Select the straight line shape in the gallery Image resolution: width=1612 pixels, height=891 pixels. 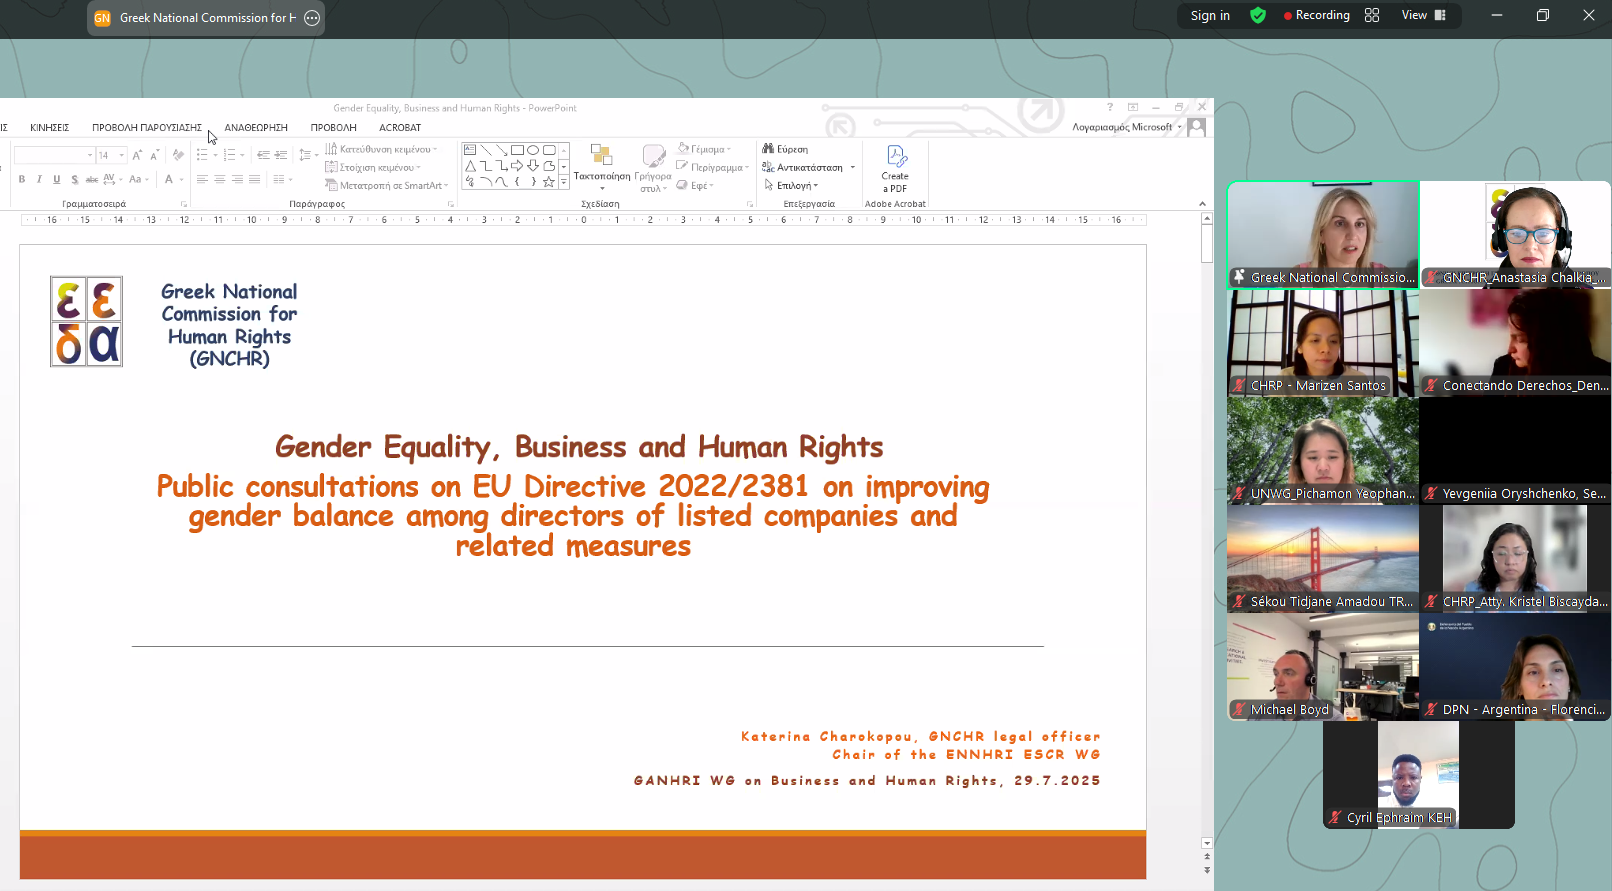pos(486,150)
